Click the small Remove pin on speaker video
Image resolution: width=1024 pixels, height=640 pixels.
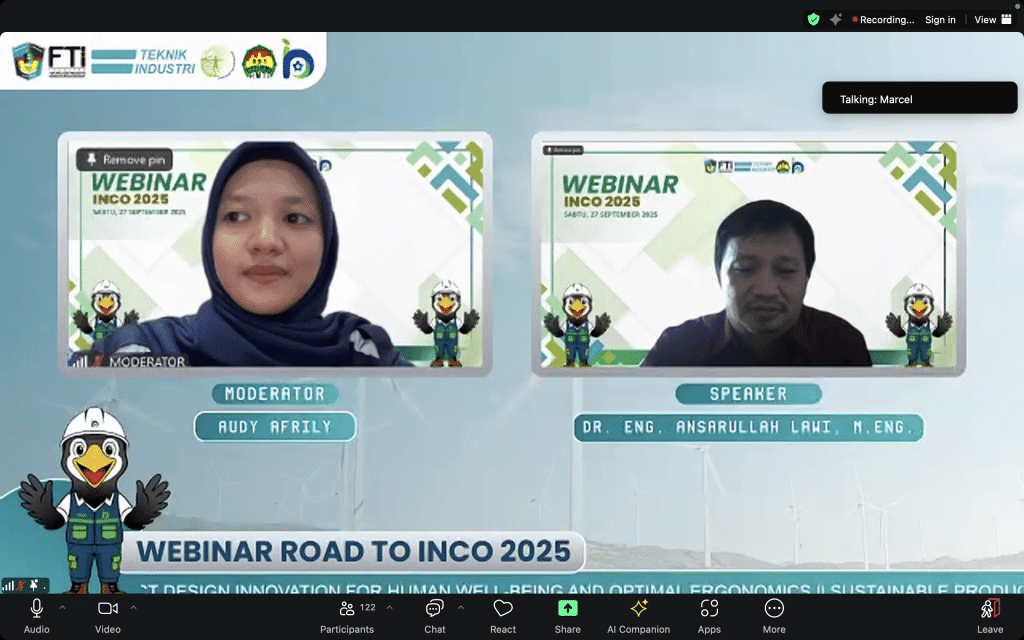[563, 150]
